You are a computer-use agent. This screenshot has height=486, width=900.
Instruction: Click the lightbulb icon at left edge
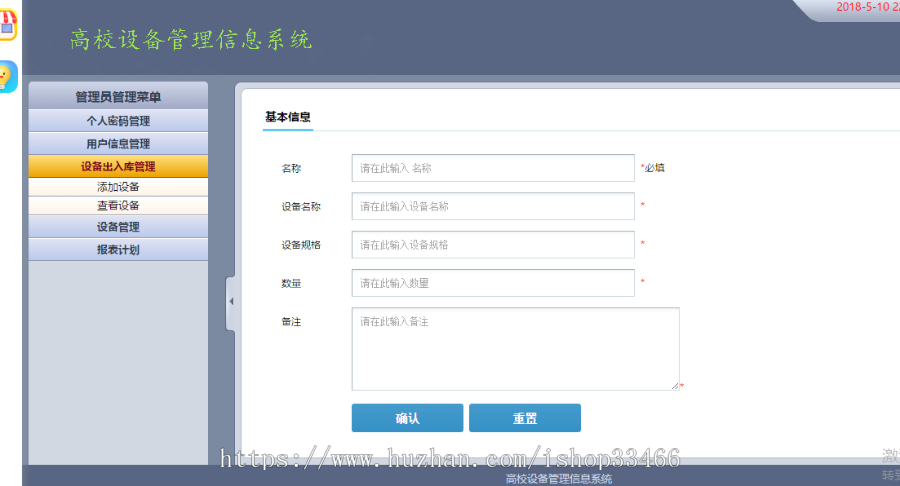coord(7,76)
